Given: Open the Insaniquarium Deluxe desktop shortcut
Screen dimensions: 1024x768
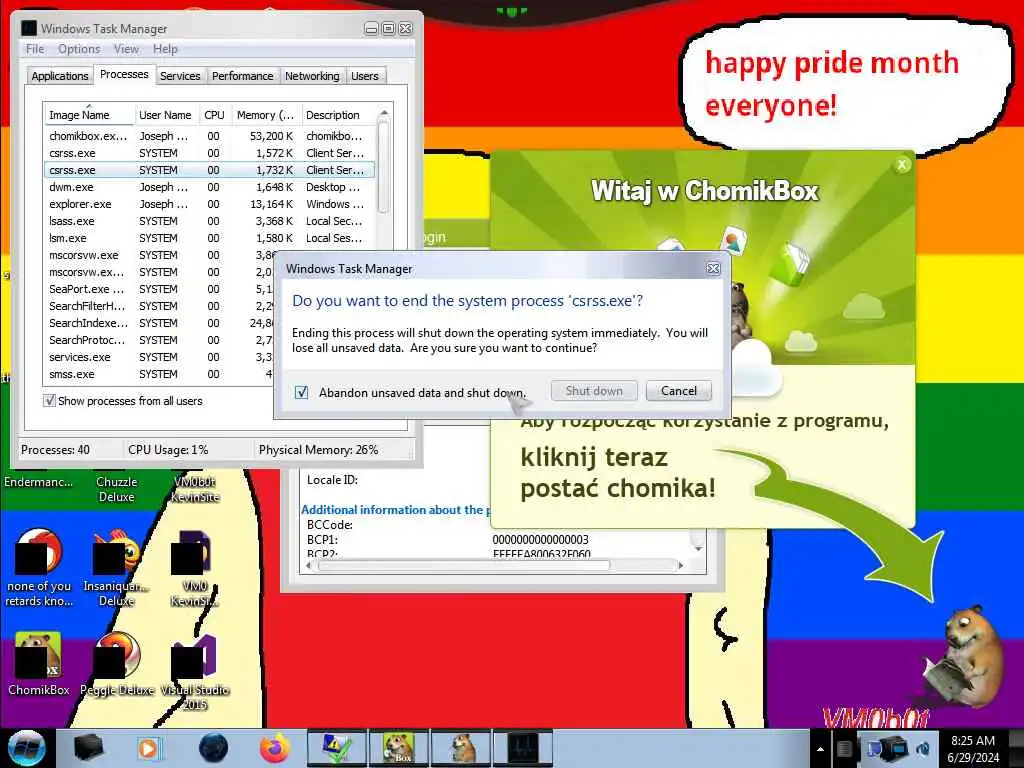Looking at the screenshot, I should pos(116,568).
